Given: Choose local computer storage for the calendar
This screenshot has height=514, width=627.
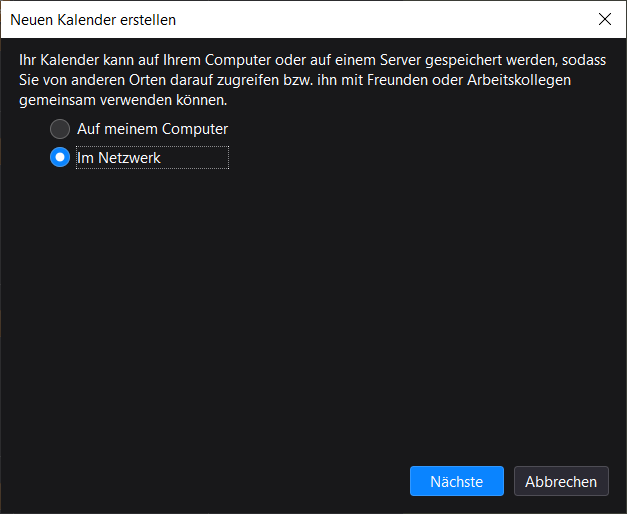Looking at the screenshot, I should tap(60, 129).
